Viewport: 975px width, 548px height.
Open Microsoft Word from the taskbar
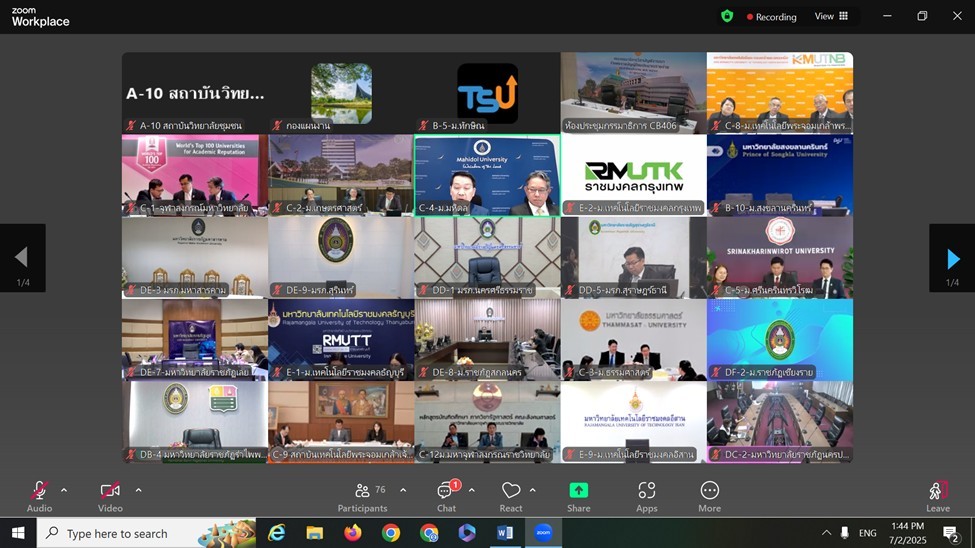click(x=505, y=533)
